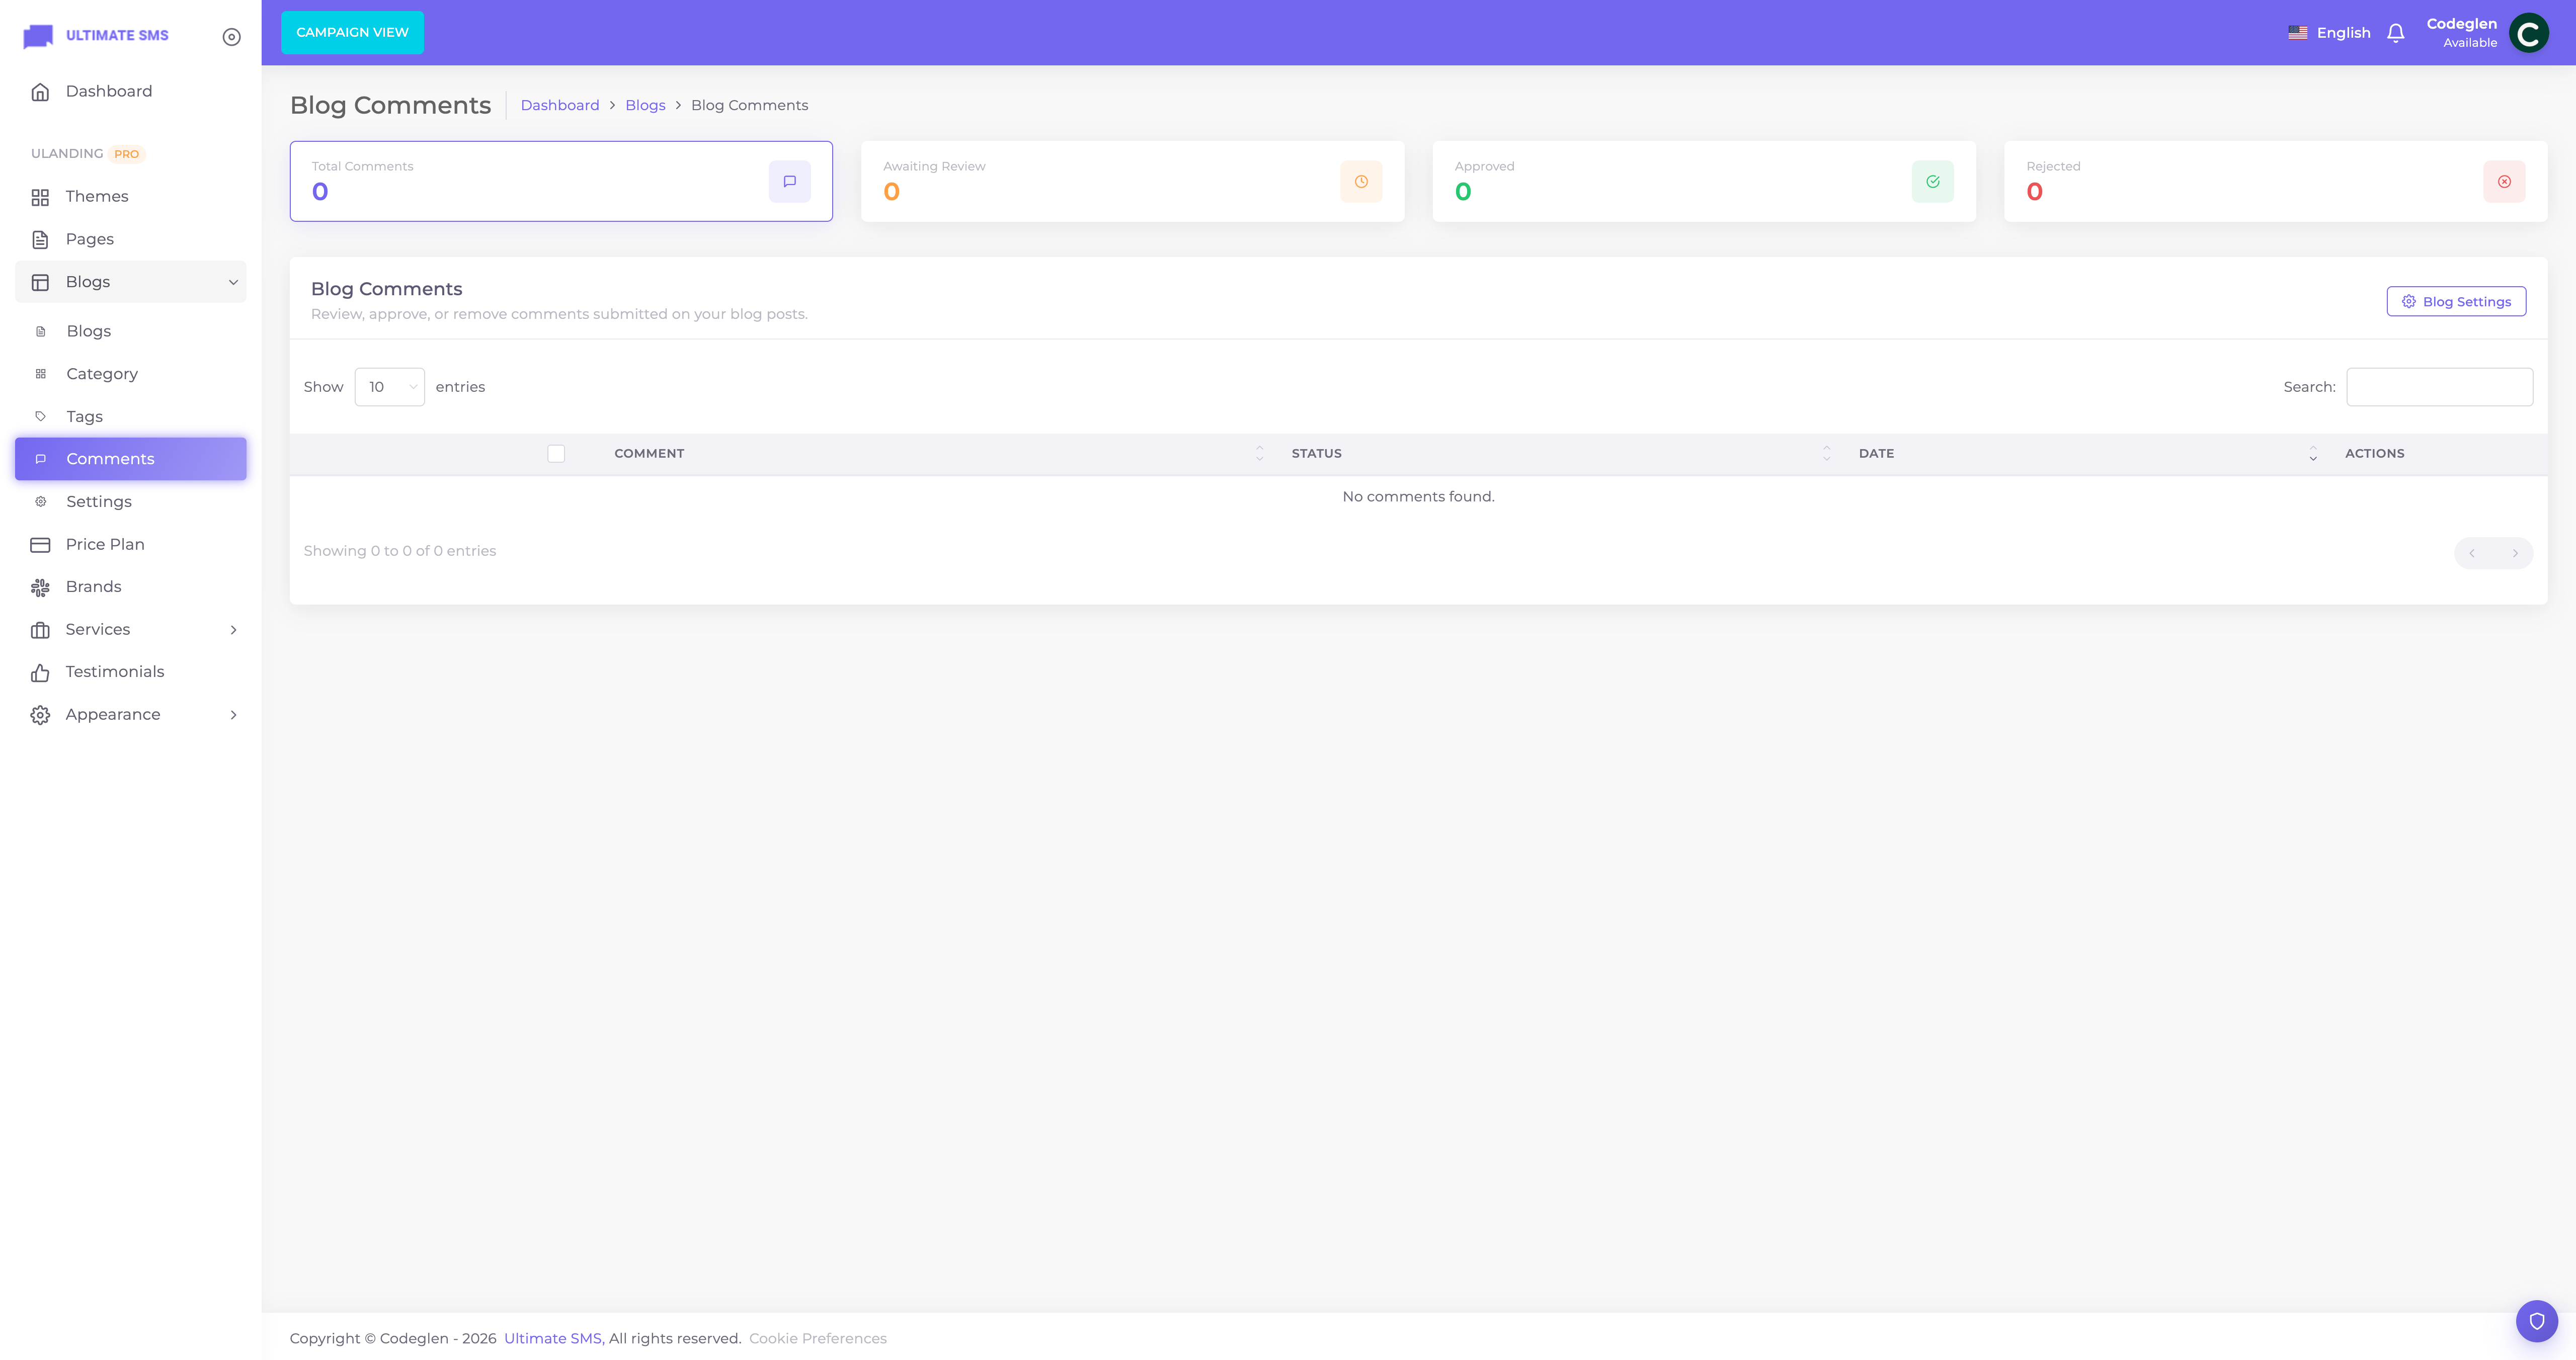The height and width of the screenshot is (1360, 2576).
Task: Click the US flag language icon
Action: tap(2297, 33)
